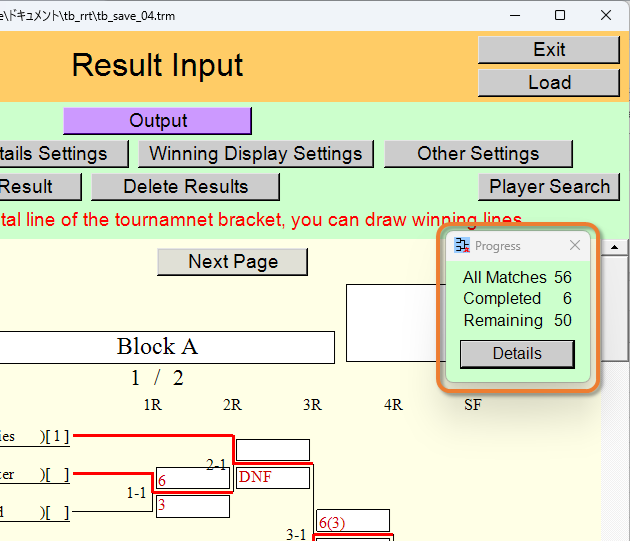
Task: Click the 'Remaining 50' text
Action: point(517,320)
